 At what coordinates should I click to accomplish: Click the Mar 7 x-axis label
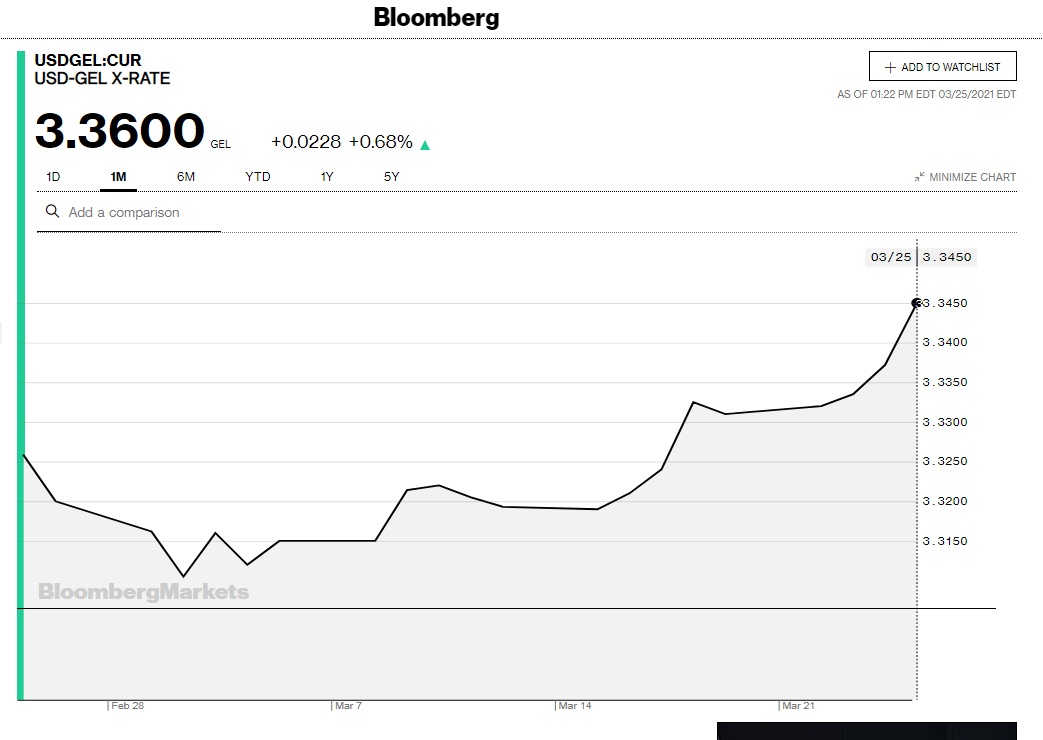click(348, 705)
